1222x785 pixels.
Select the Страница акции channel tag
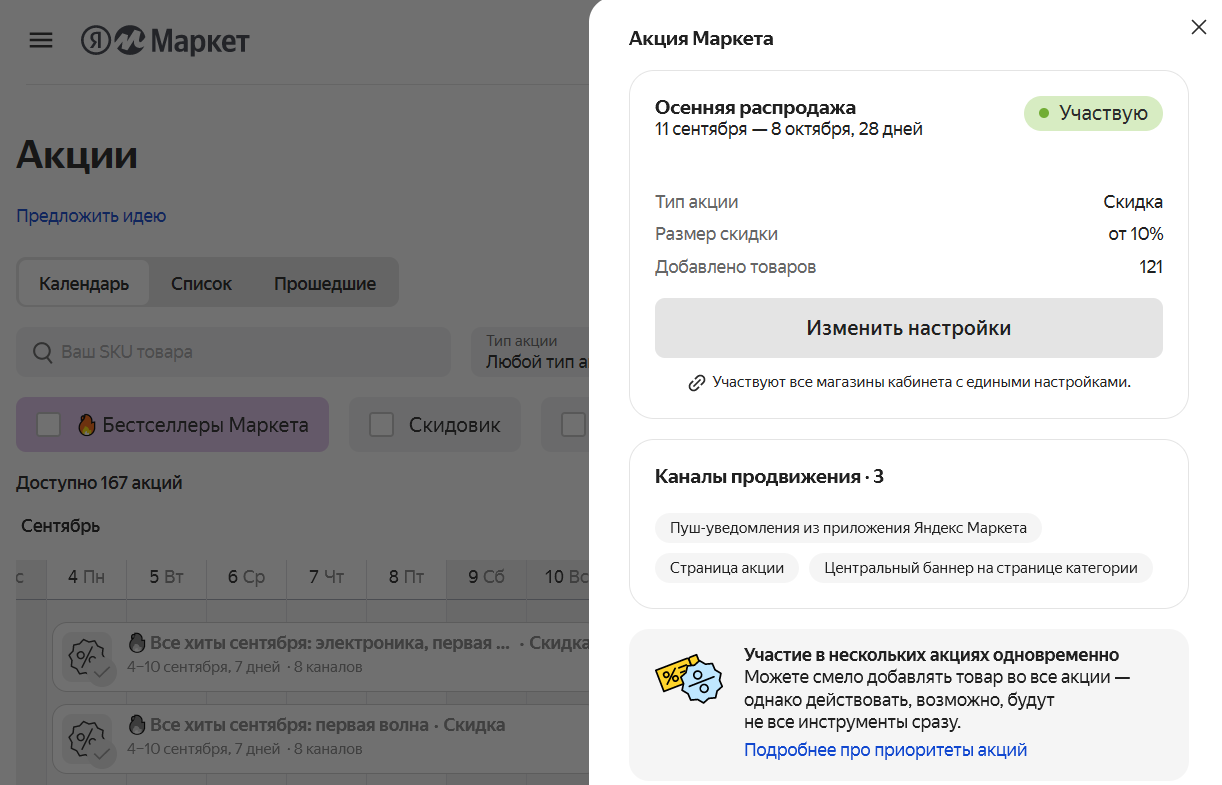tap(726, 568)
